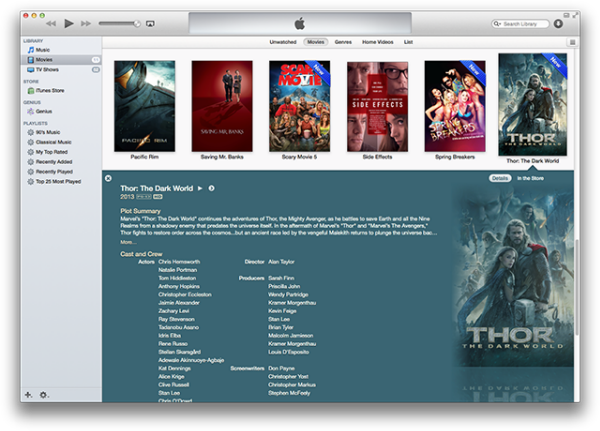
Task: Adjust the volume slider knob
Action: pyautogui.click(x=137, y=24)
